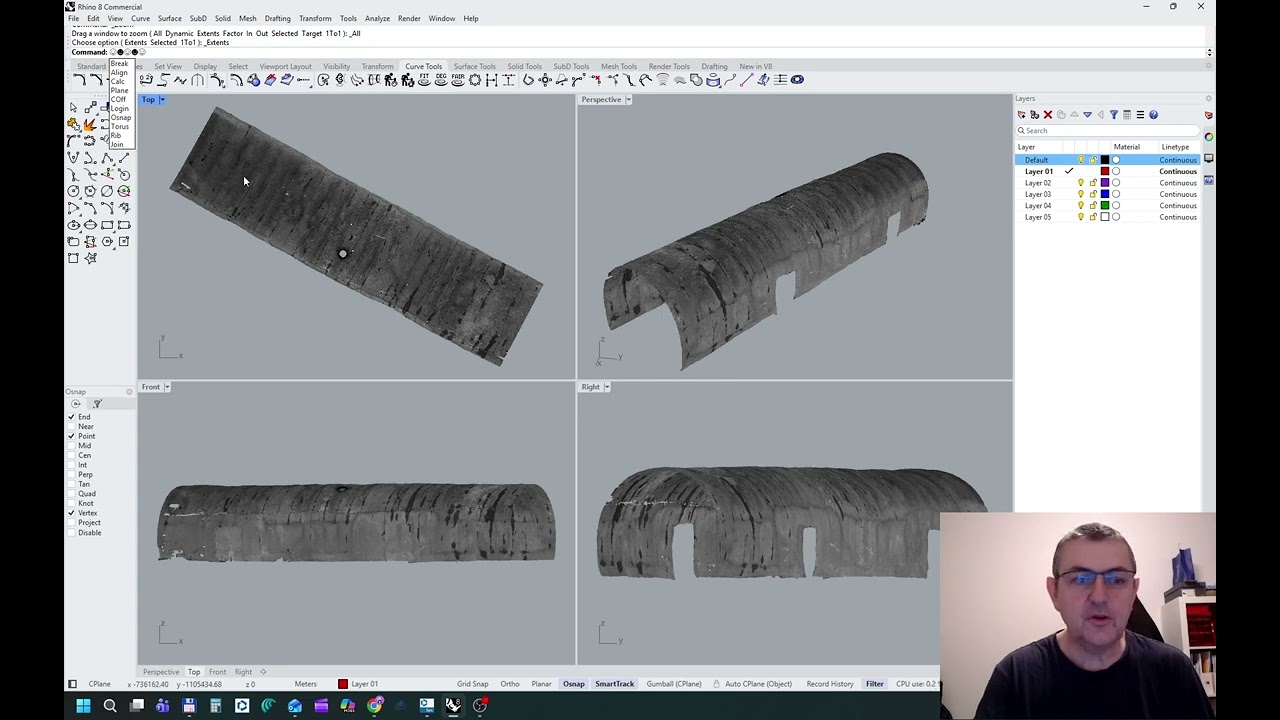Toggle the End object snap checkbox
Image resolution: width=1280 pixels, height=720 pixels.
pyautogui.click(x=71, y=417)
